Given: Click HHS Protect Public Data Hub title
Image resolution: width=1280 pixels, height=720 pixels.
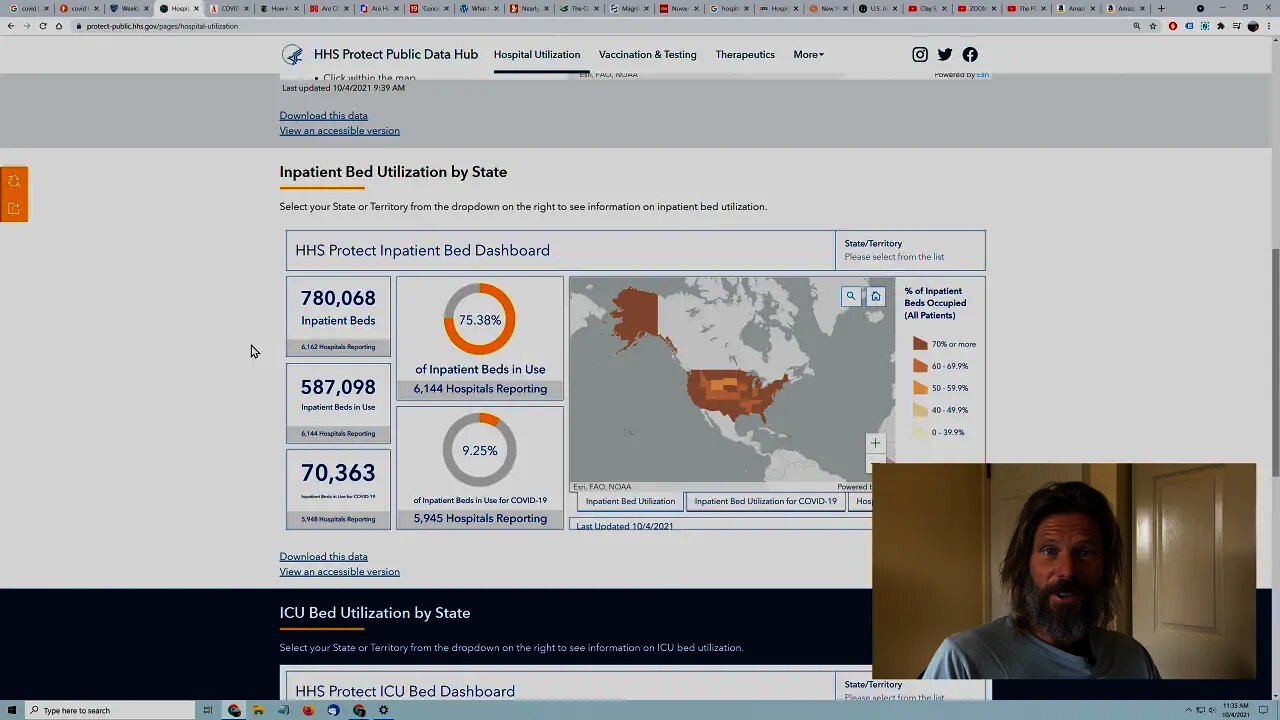Looking at the screenshot, I should tap(396, 54).
